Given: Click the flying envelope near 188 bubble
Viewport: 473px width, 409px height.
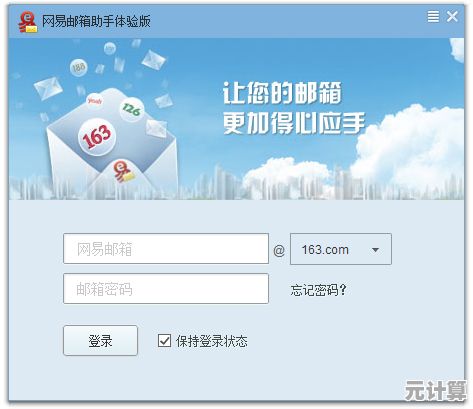Looking at the screenshot, I should coord(48,88).
